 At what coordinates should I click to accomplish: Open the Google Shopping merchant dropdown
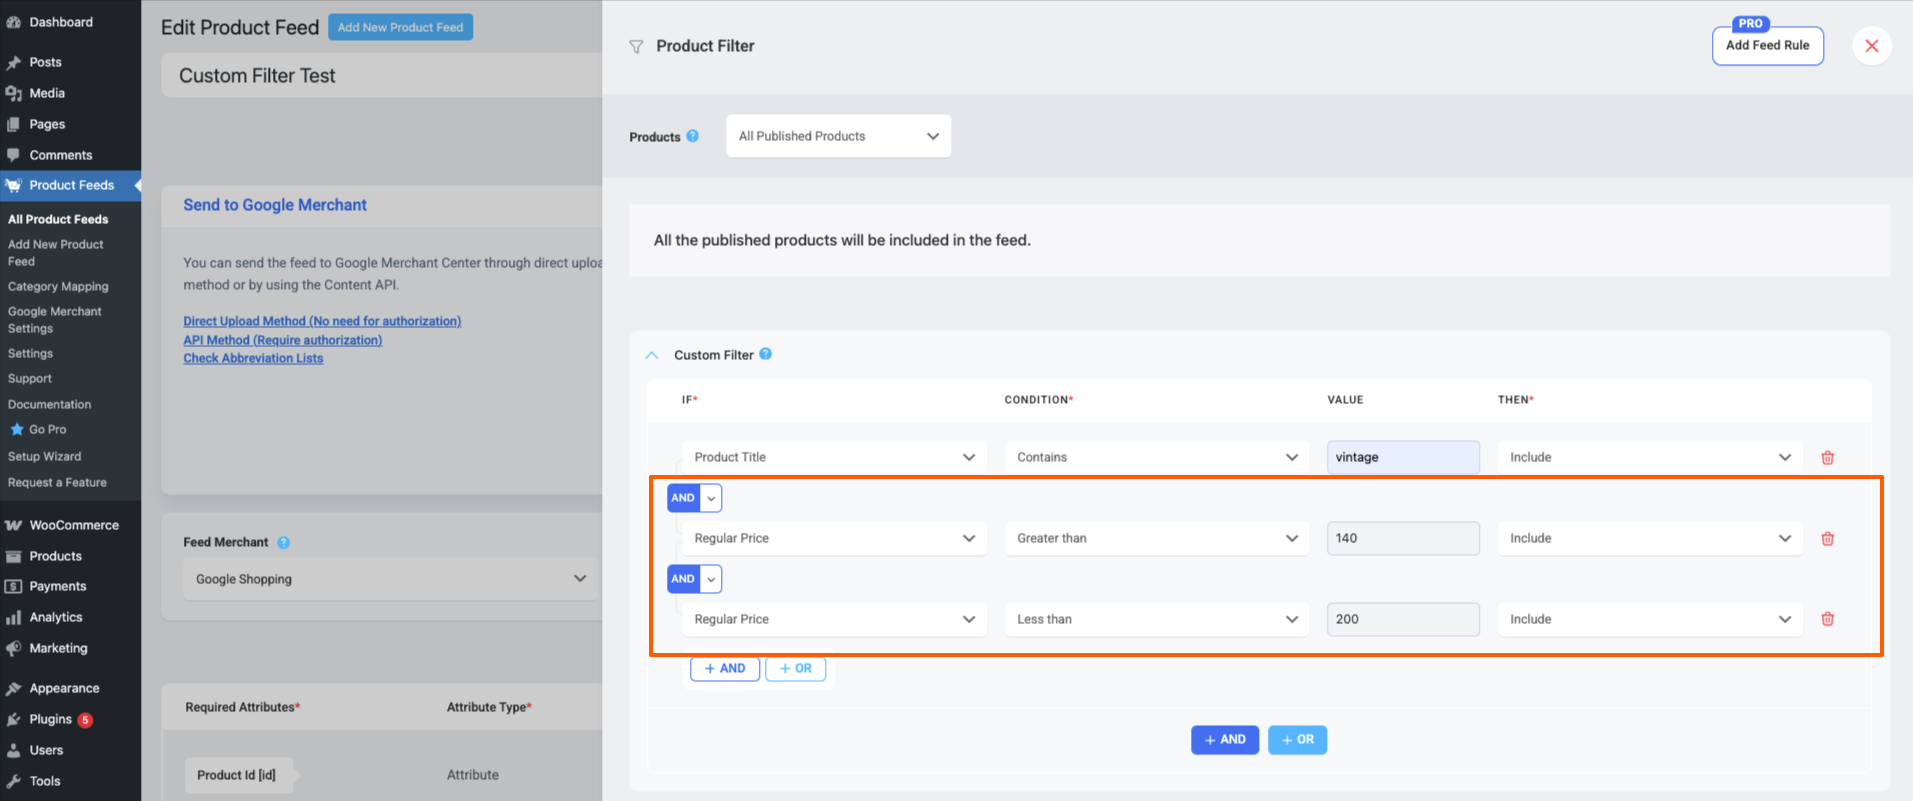390,579
